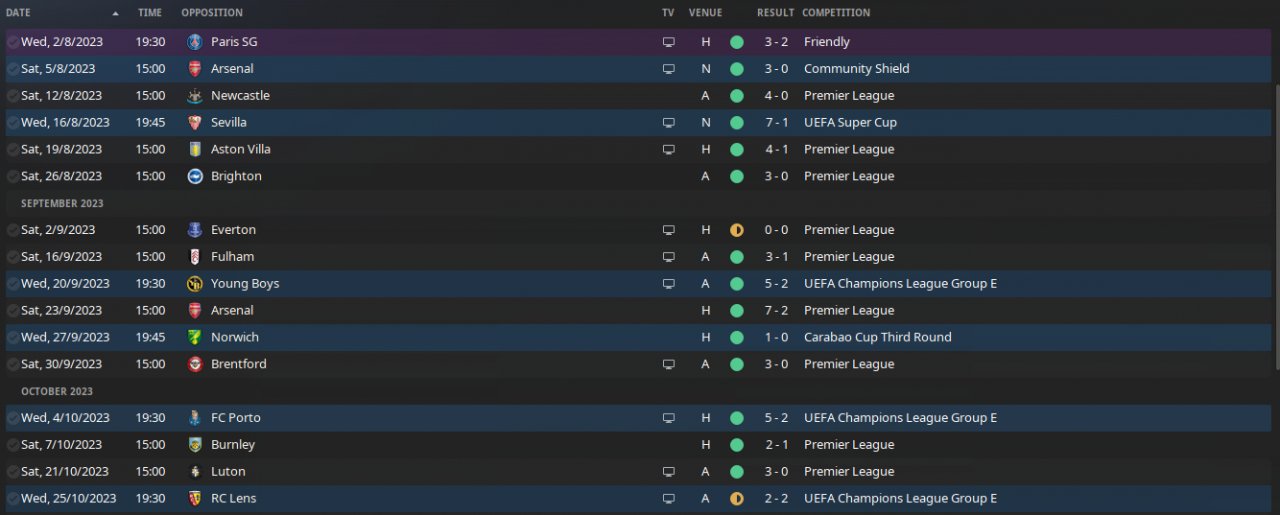1280x515 pixels.
Task: Toggle the row checkmark for Sat 7/10/2023
Action: [12, 445]
